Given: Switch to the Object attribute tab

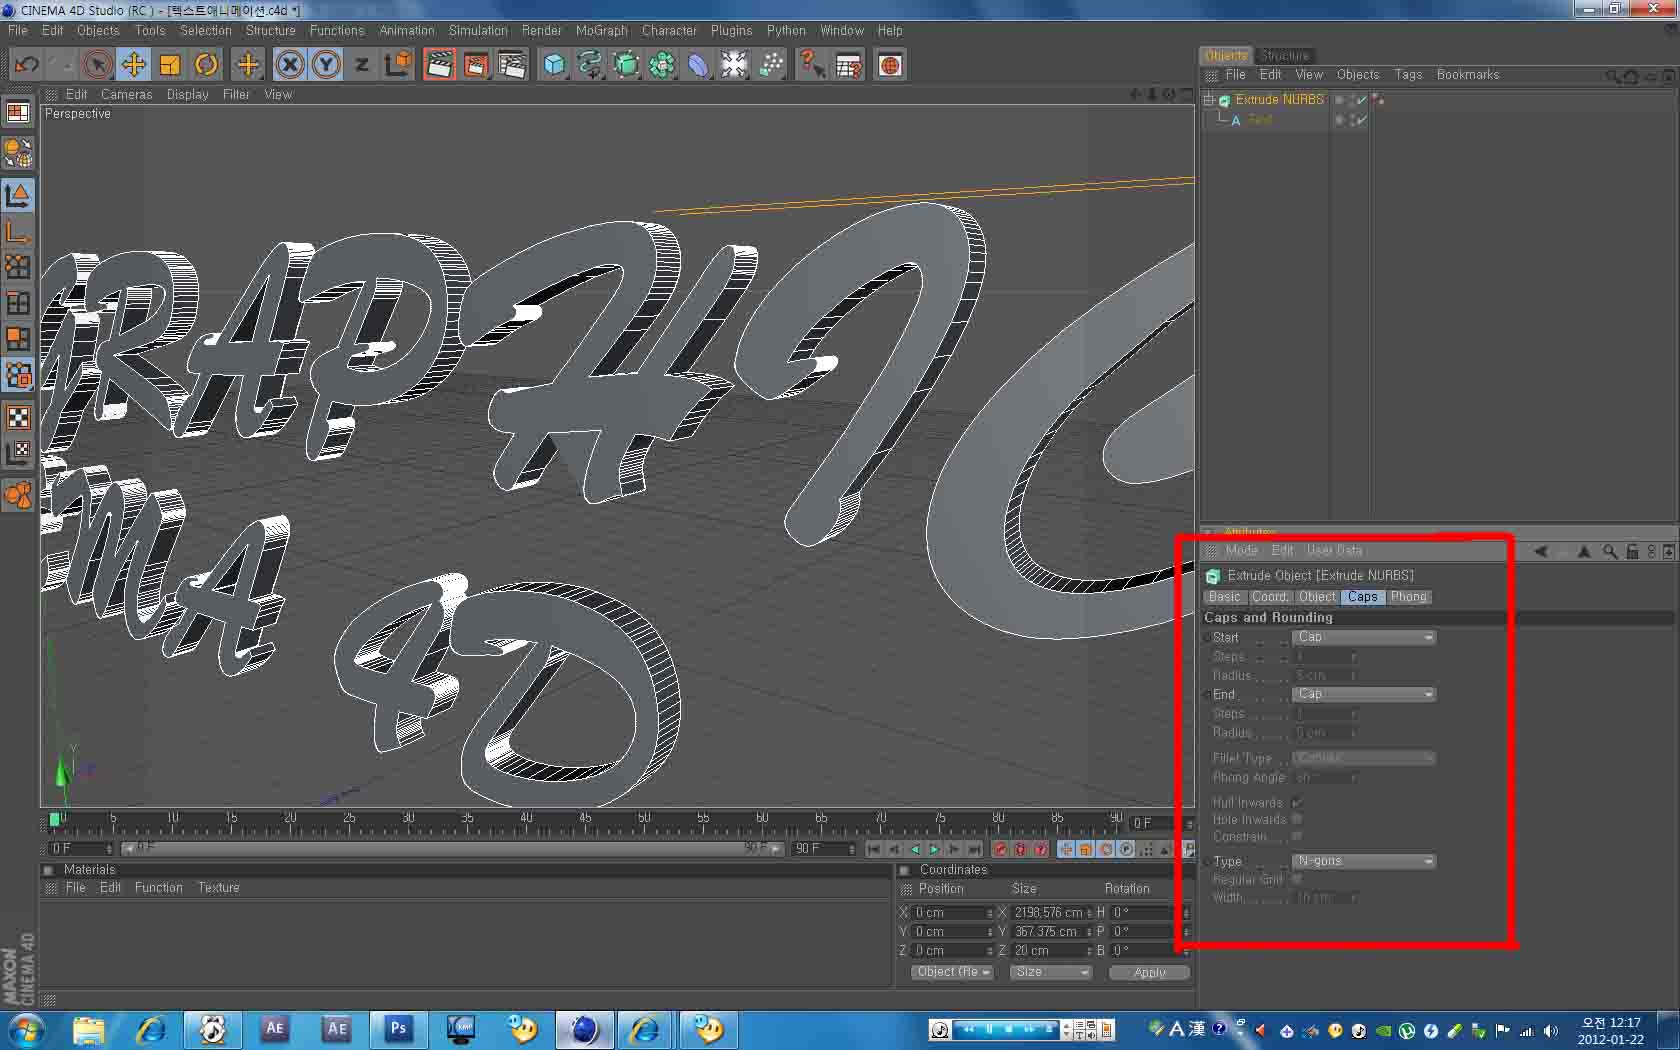Looking at the screenshot, I should pyautogui.click(x=1317, y=597).
